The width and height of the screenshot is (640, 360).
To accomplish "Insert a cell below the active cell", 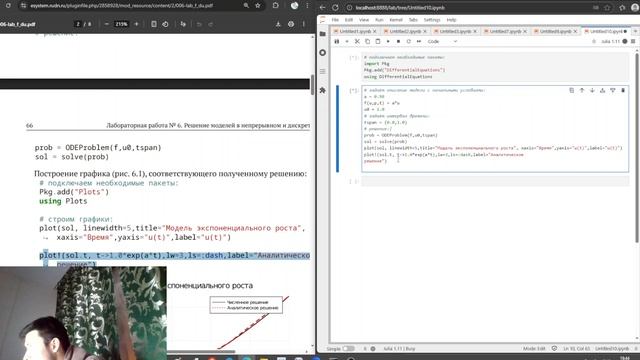I will (x=613, y=90).
